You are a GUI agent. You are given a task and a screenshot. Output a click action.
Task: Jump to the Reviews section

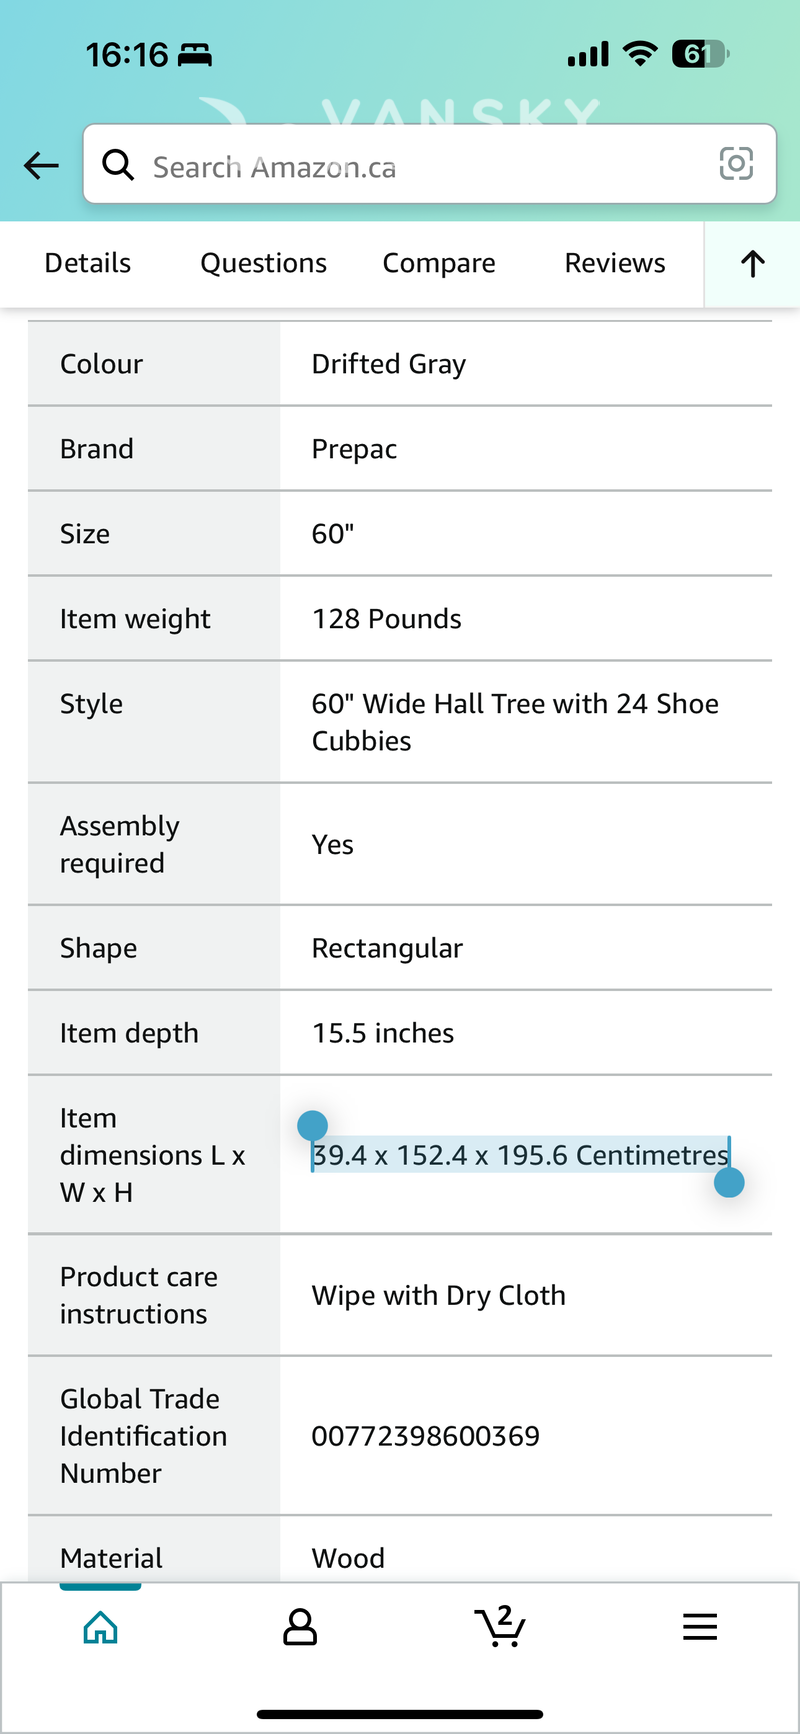click(x=615, y=263)
